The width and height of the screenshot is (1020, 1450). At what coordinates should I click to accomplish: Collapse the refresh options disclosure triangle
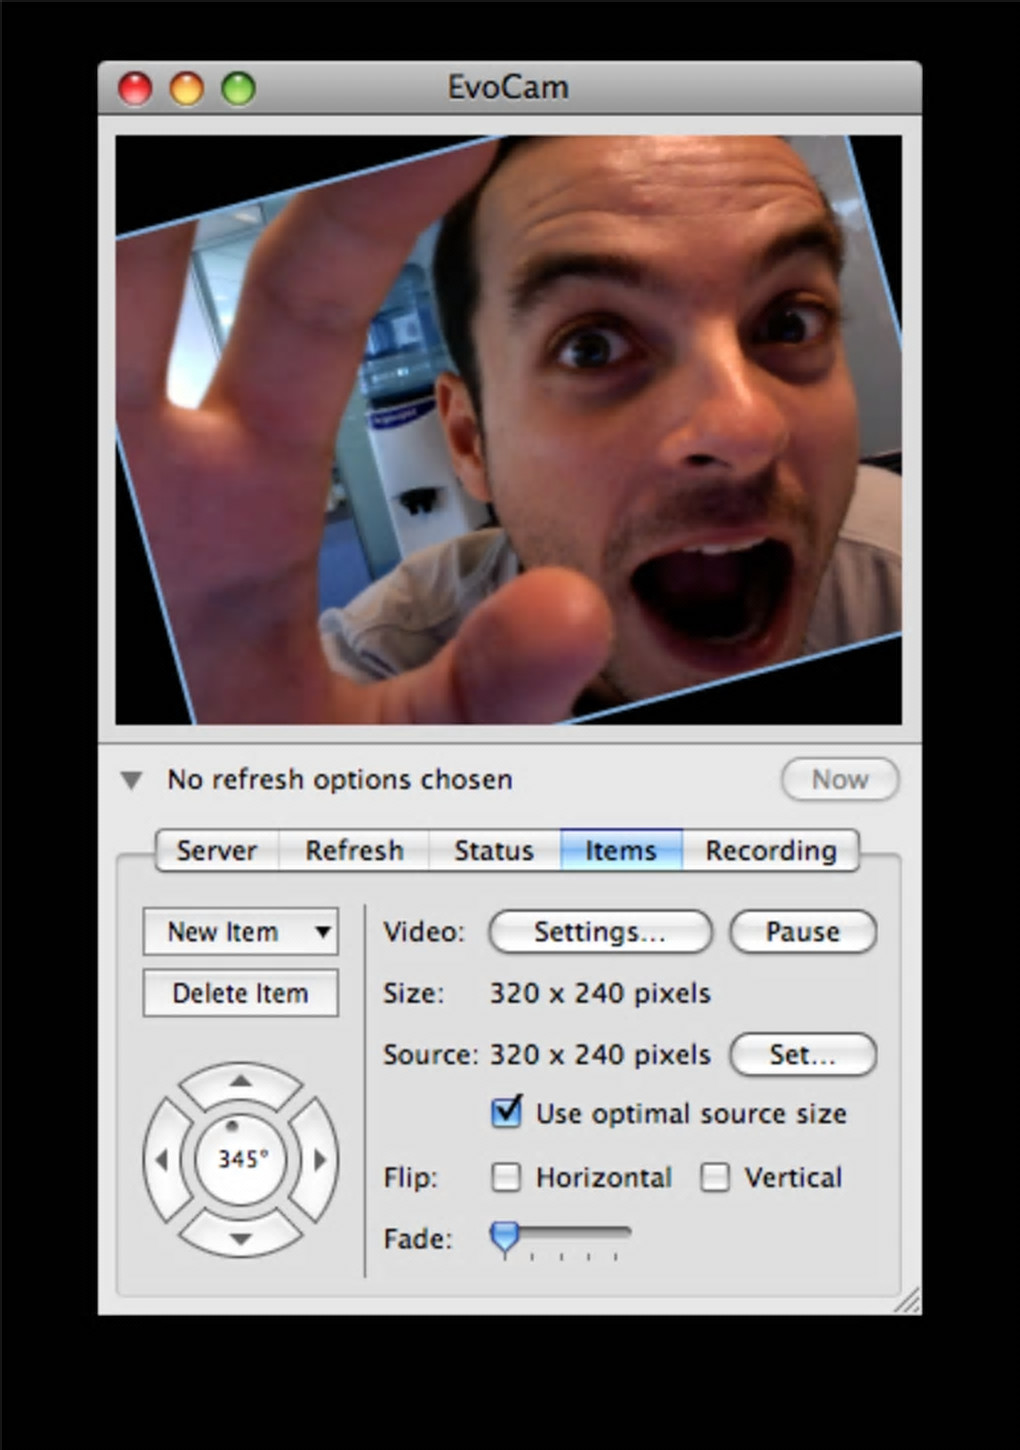131,780
